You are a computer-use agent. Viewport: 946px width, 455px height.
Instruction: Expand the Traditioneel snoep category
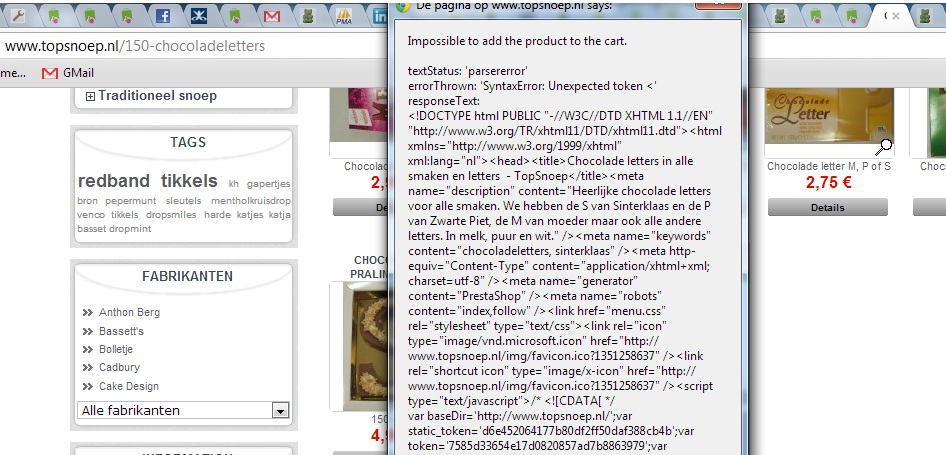[90, 96]
